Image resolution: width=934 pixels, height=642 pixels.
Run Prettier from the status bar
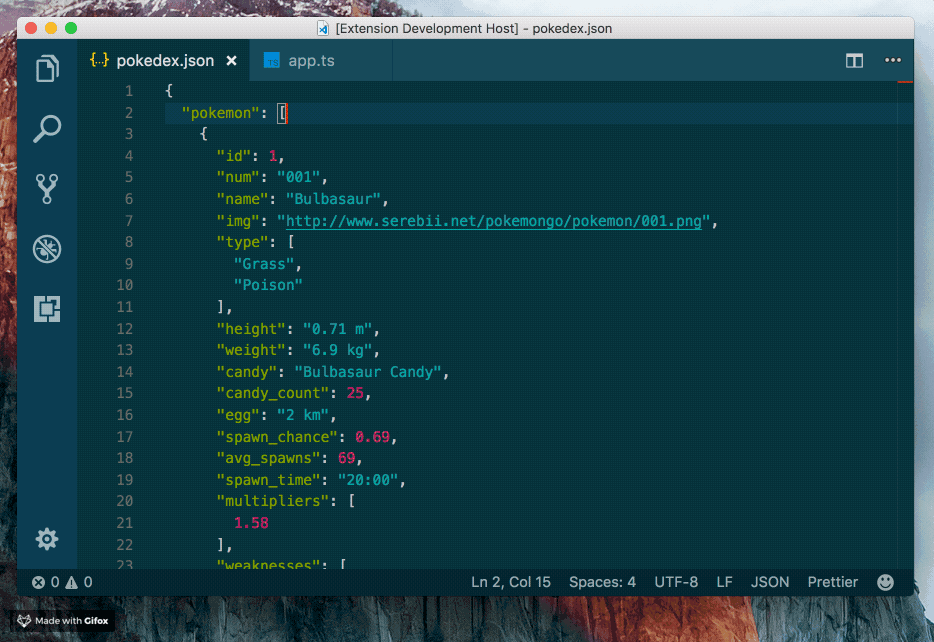tap(832, 581)
